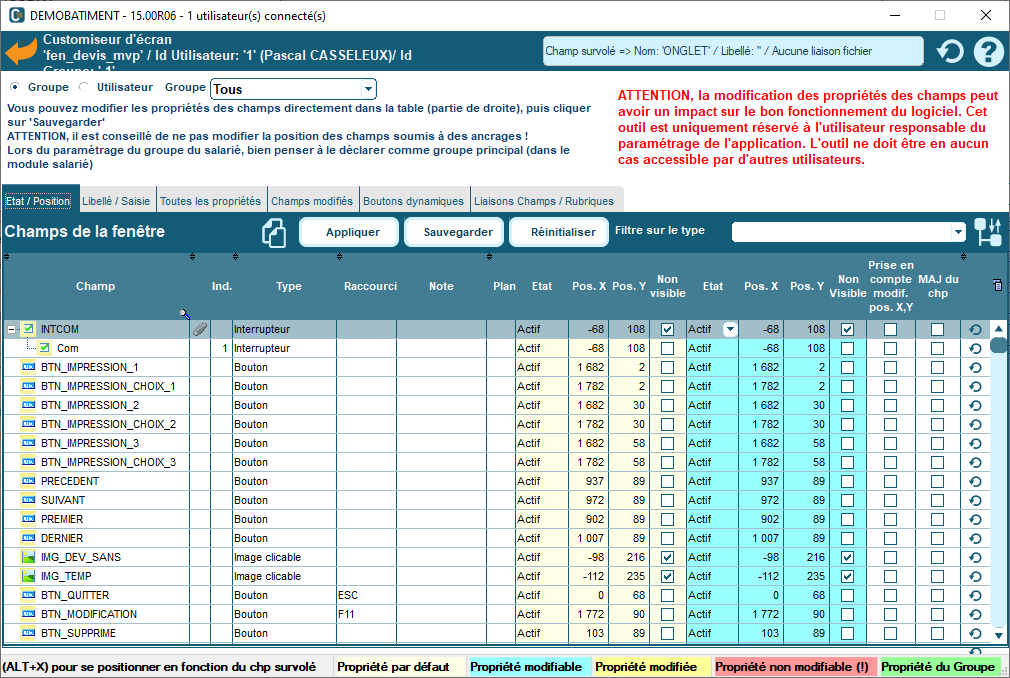
Task: Switch to the Boutons dynamiques tab
Action: coord(412,199)
